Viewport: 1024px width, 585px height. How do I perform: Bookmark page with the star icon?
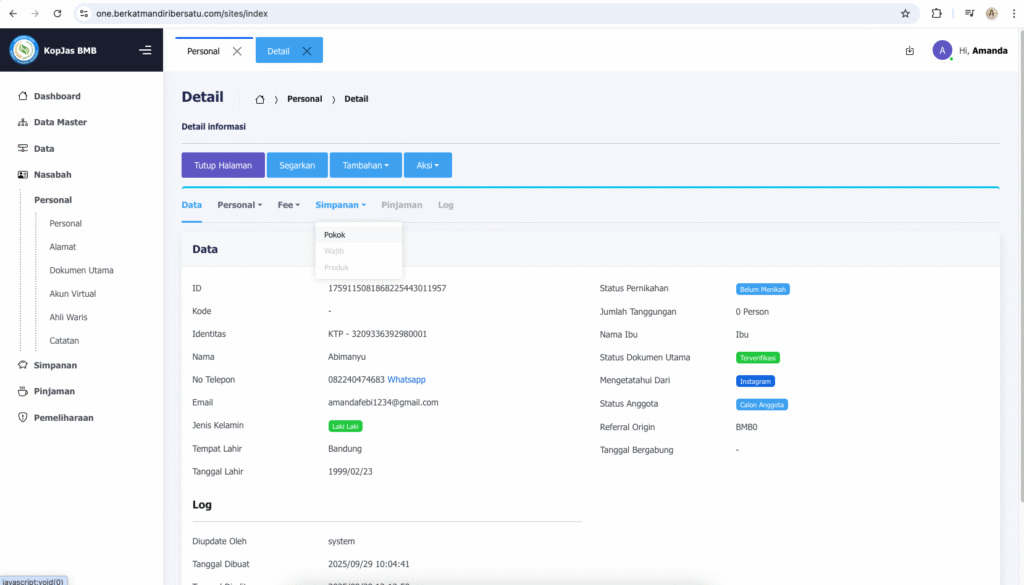click(x=905, y=14)
